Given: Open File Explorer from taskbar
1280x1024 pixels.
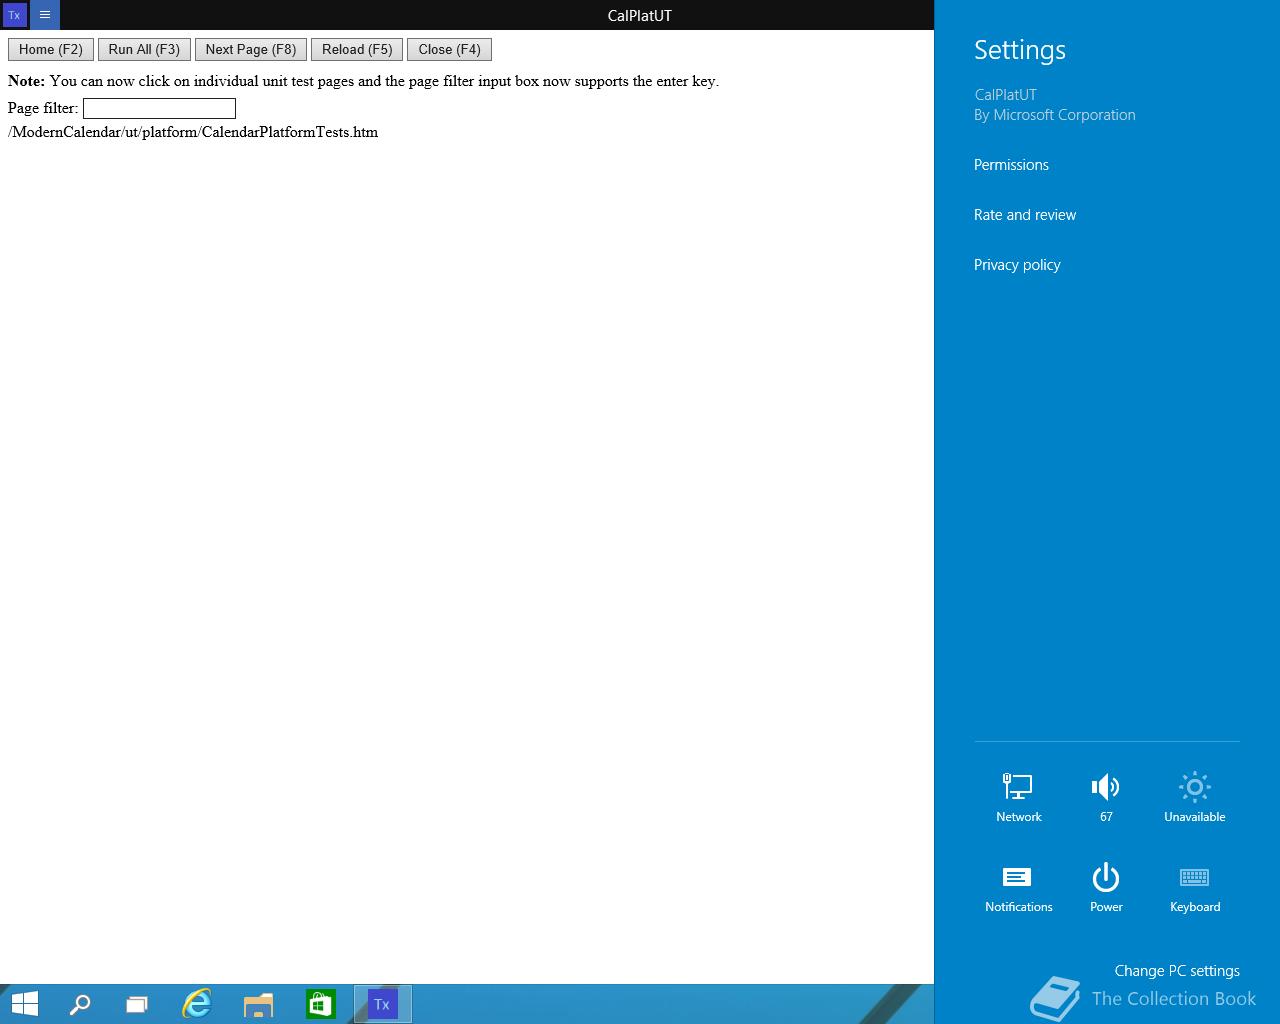Looking at the screenshot, I should pos(258,1004).
